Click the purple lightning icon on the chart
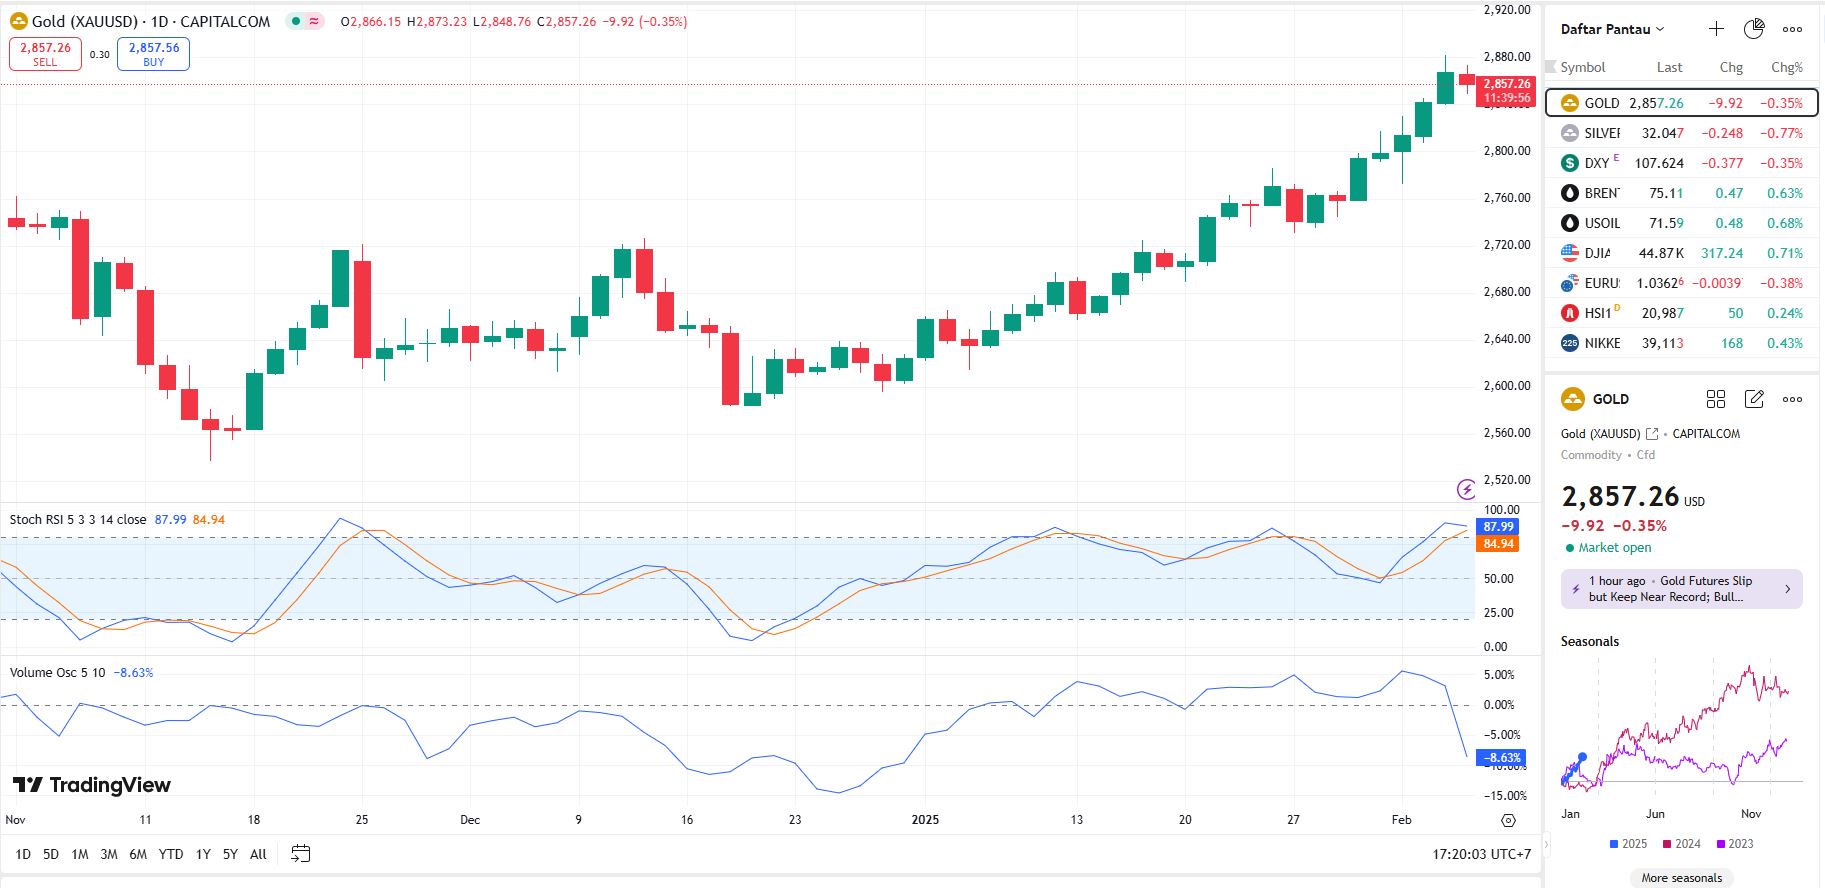1825x888 pixels. [x=1466, y=489]
